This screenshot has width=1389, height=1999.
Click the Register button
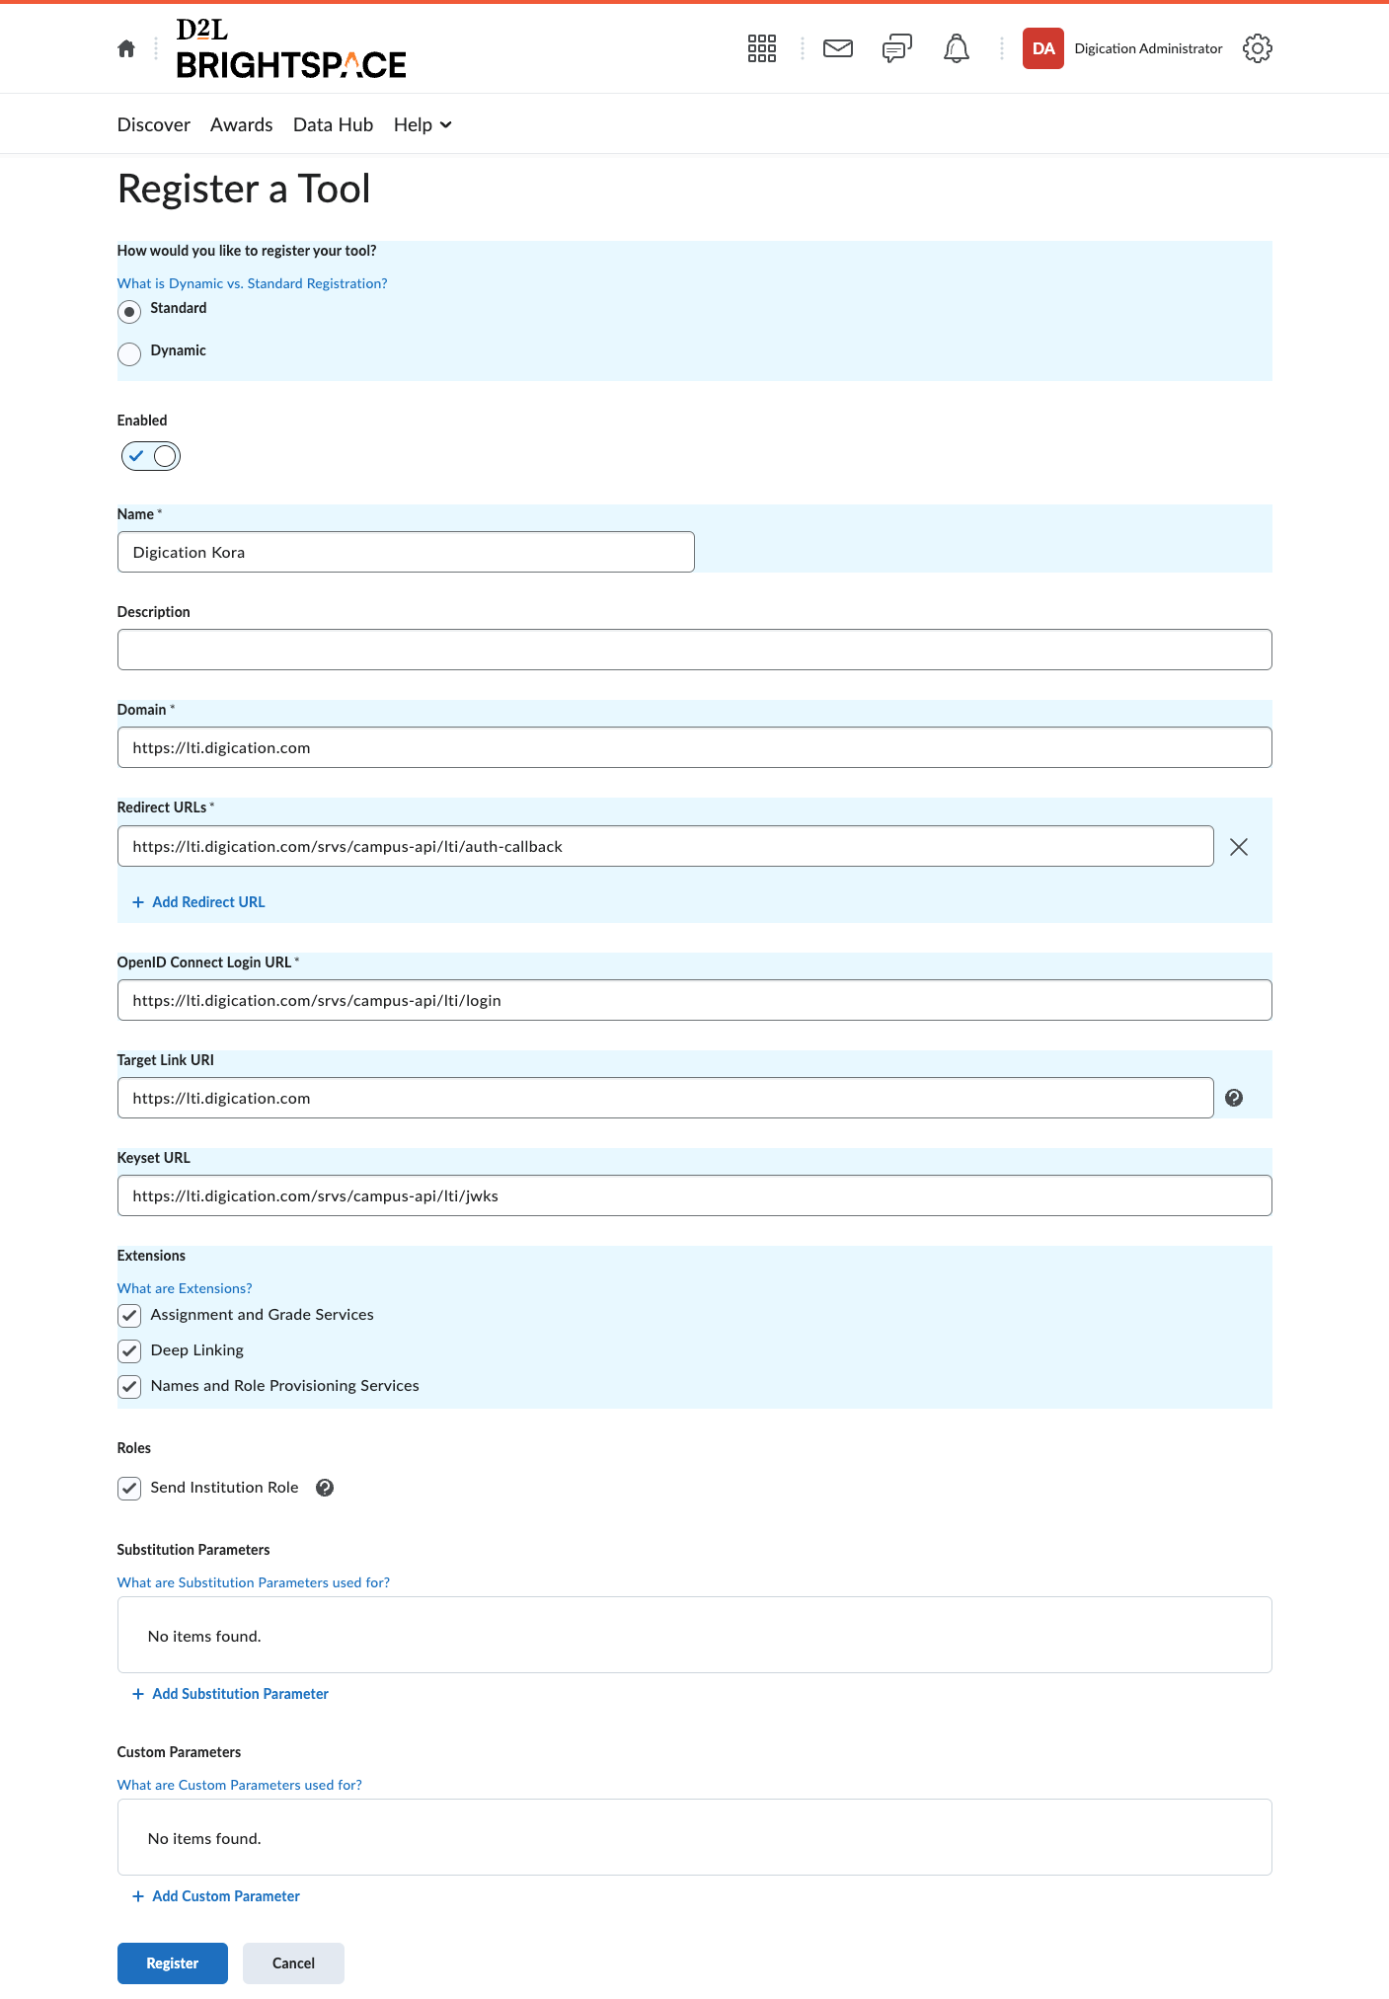tap(172, 1963)
